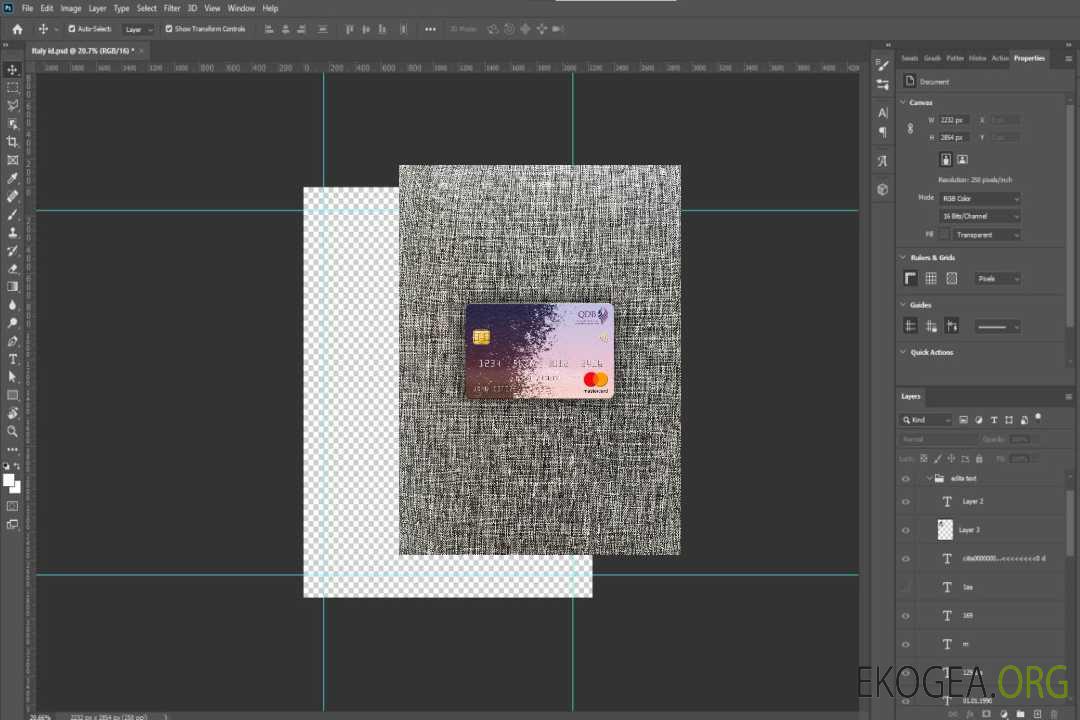Open the 16 Bits/Channel dropdown
Image resolution: width=1080 pixels, height=720 pixels.
tap(980, 216)
